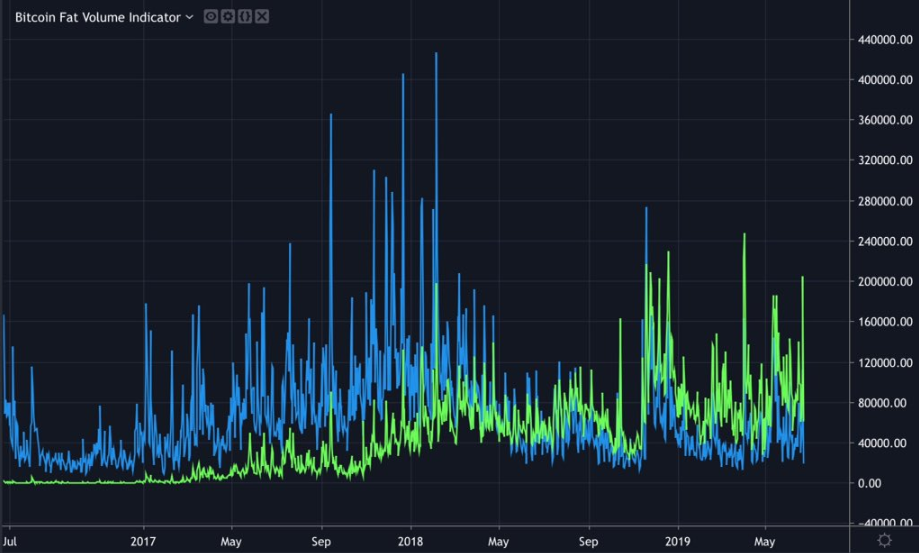This screenshot has width=919, height=553.
Task: Select the 0.00 price scale label
Action: coord(897,483)
